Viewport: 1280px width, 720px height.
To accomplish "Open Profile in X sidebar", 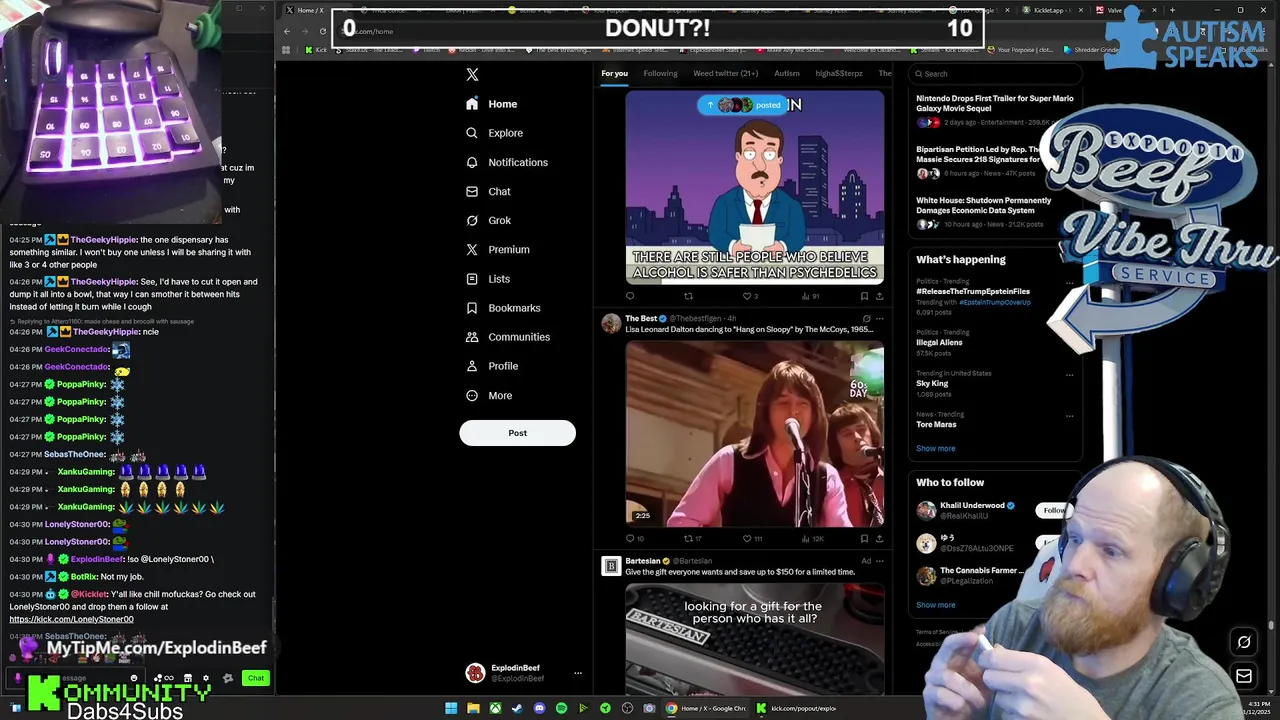I will pyautogui.click(x=491, y=366).
